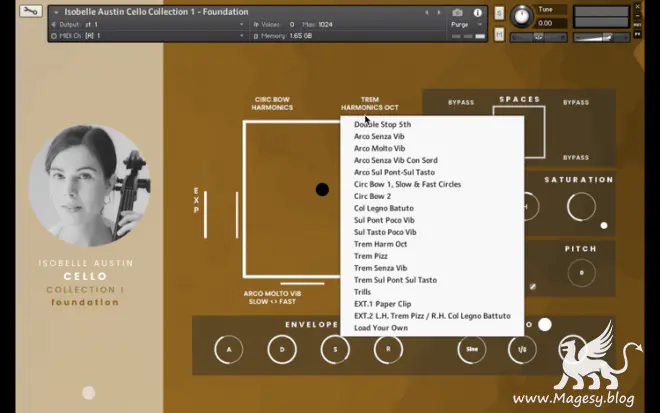The width and height of the screenshot is (660, 413).
Task: Toggle the Mute M button
Action: pos(499,35)
